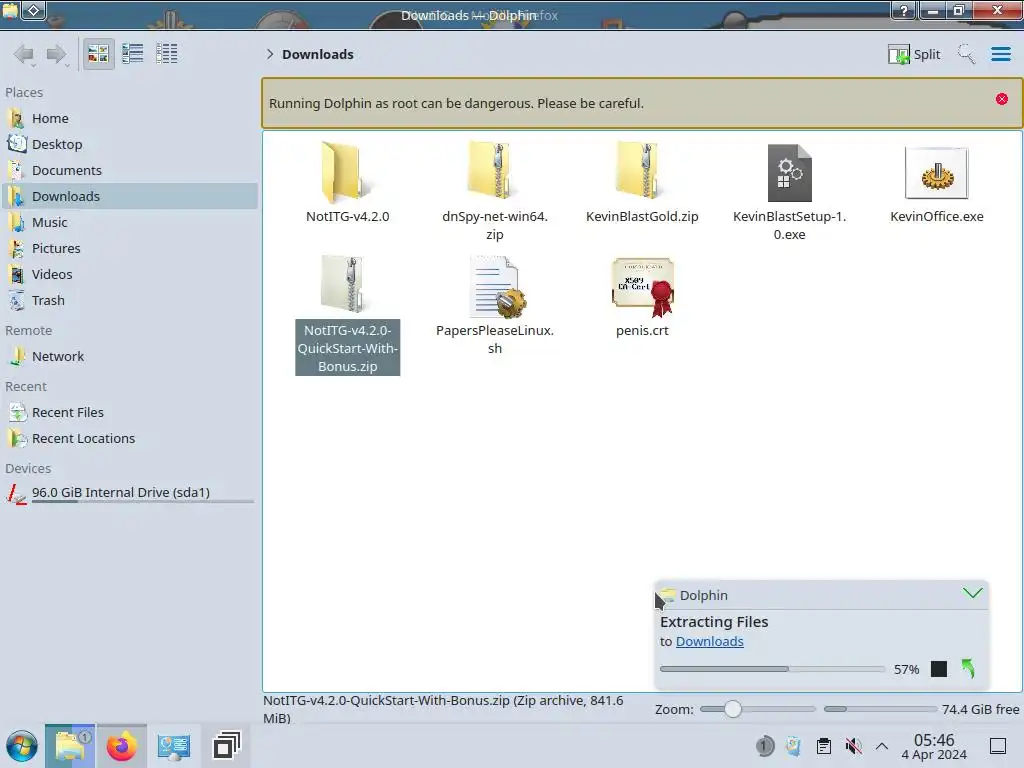Dismiss the root warning message
1024x768 pixels.
click(x=1001, y=99)
